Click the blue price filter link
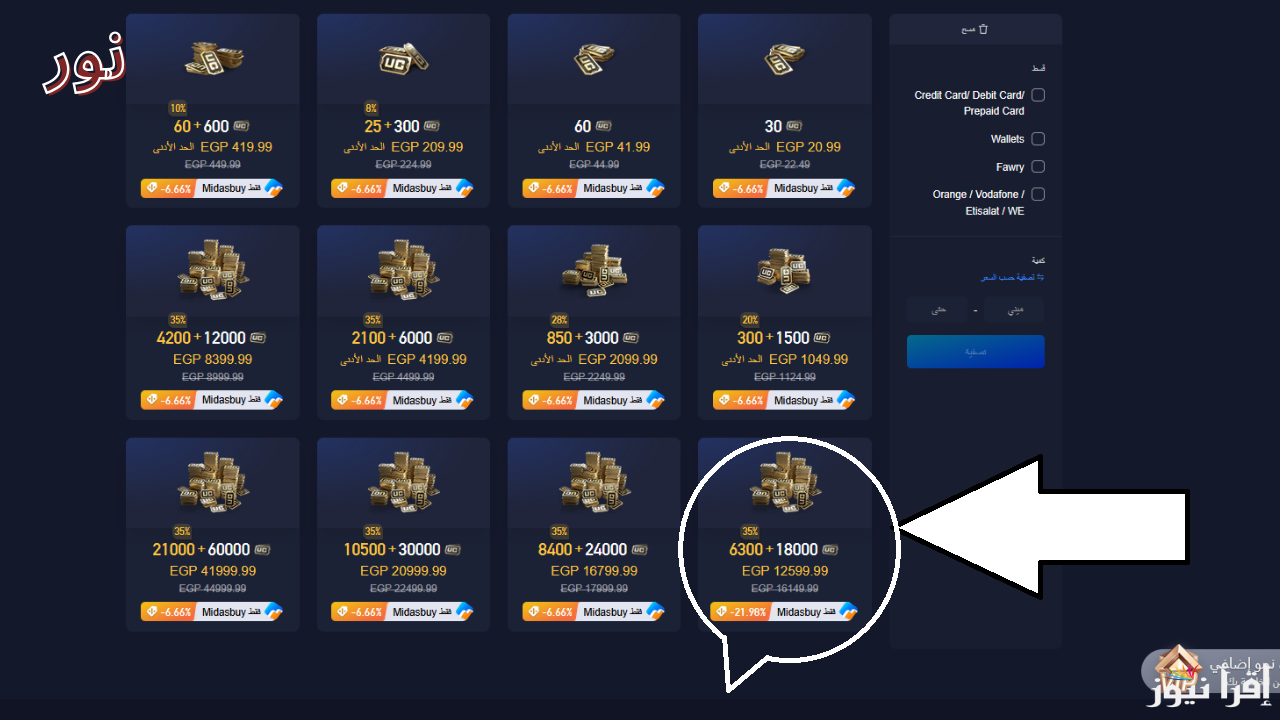The image size is (1280, 720). (x=1010, y=277)
